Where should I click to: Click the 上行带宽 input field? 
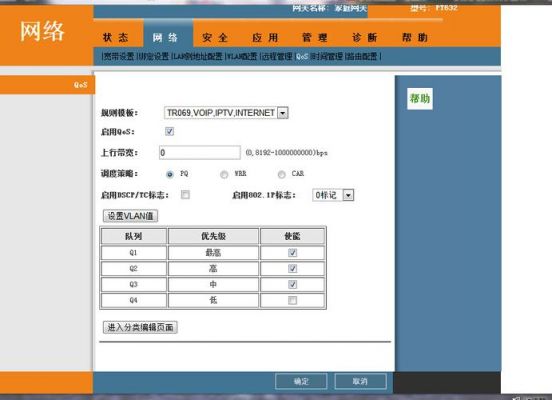[x=200, y=152]
